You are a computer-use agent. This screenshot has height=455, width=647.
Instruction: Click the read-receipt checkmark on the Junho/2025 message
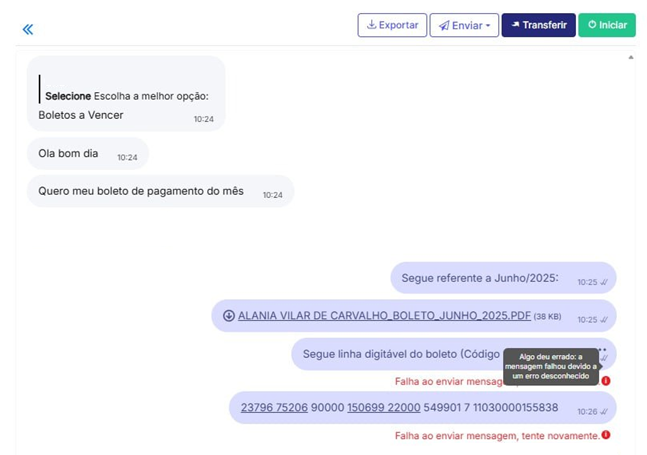(x=604, y=283)
